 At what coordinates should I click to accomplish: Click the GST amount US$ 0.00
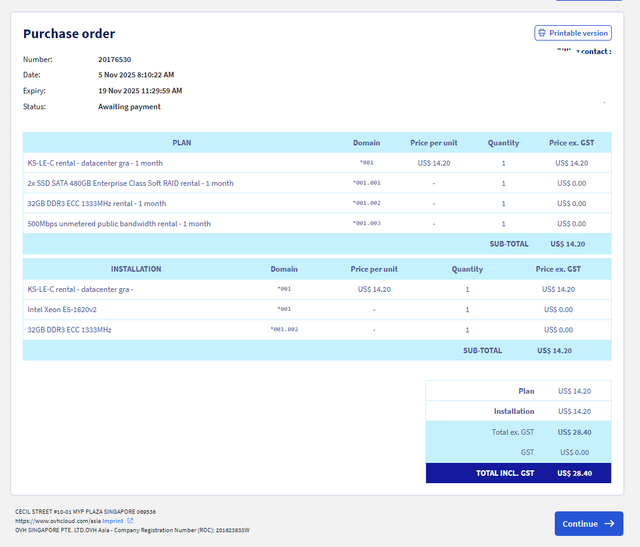[574, 452]
